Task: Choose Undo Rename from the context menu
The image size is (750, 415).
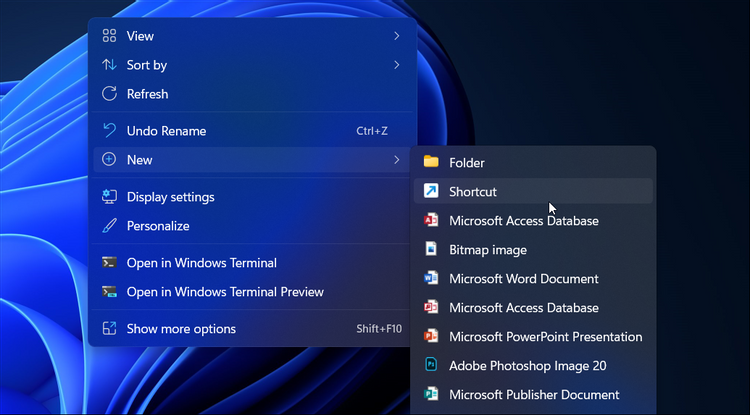Action: [166, 131]
